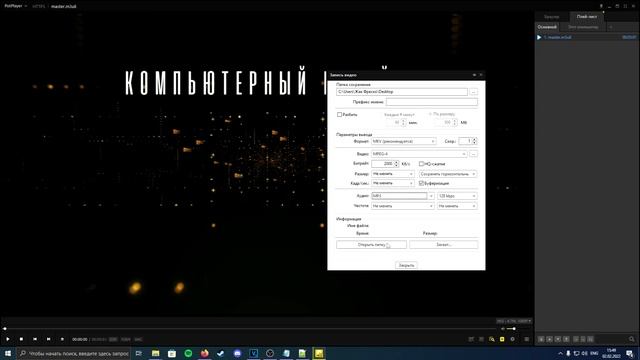
Task: Open player settings gear icon in control bar
Action: (513, 339)
